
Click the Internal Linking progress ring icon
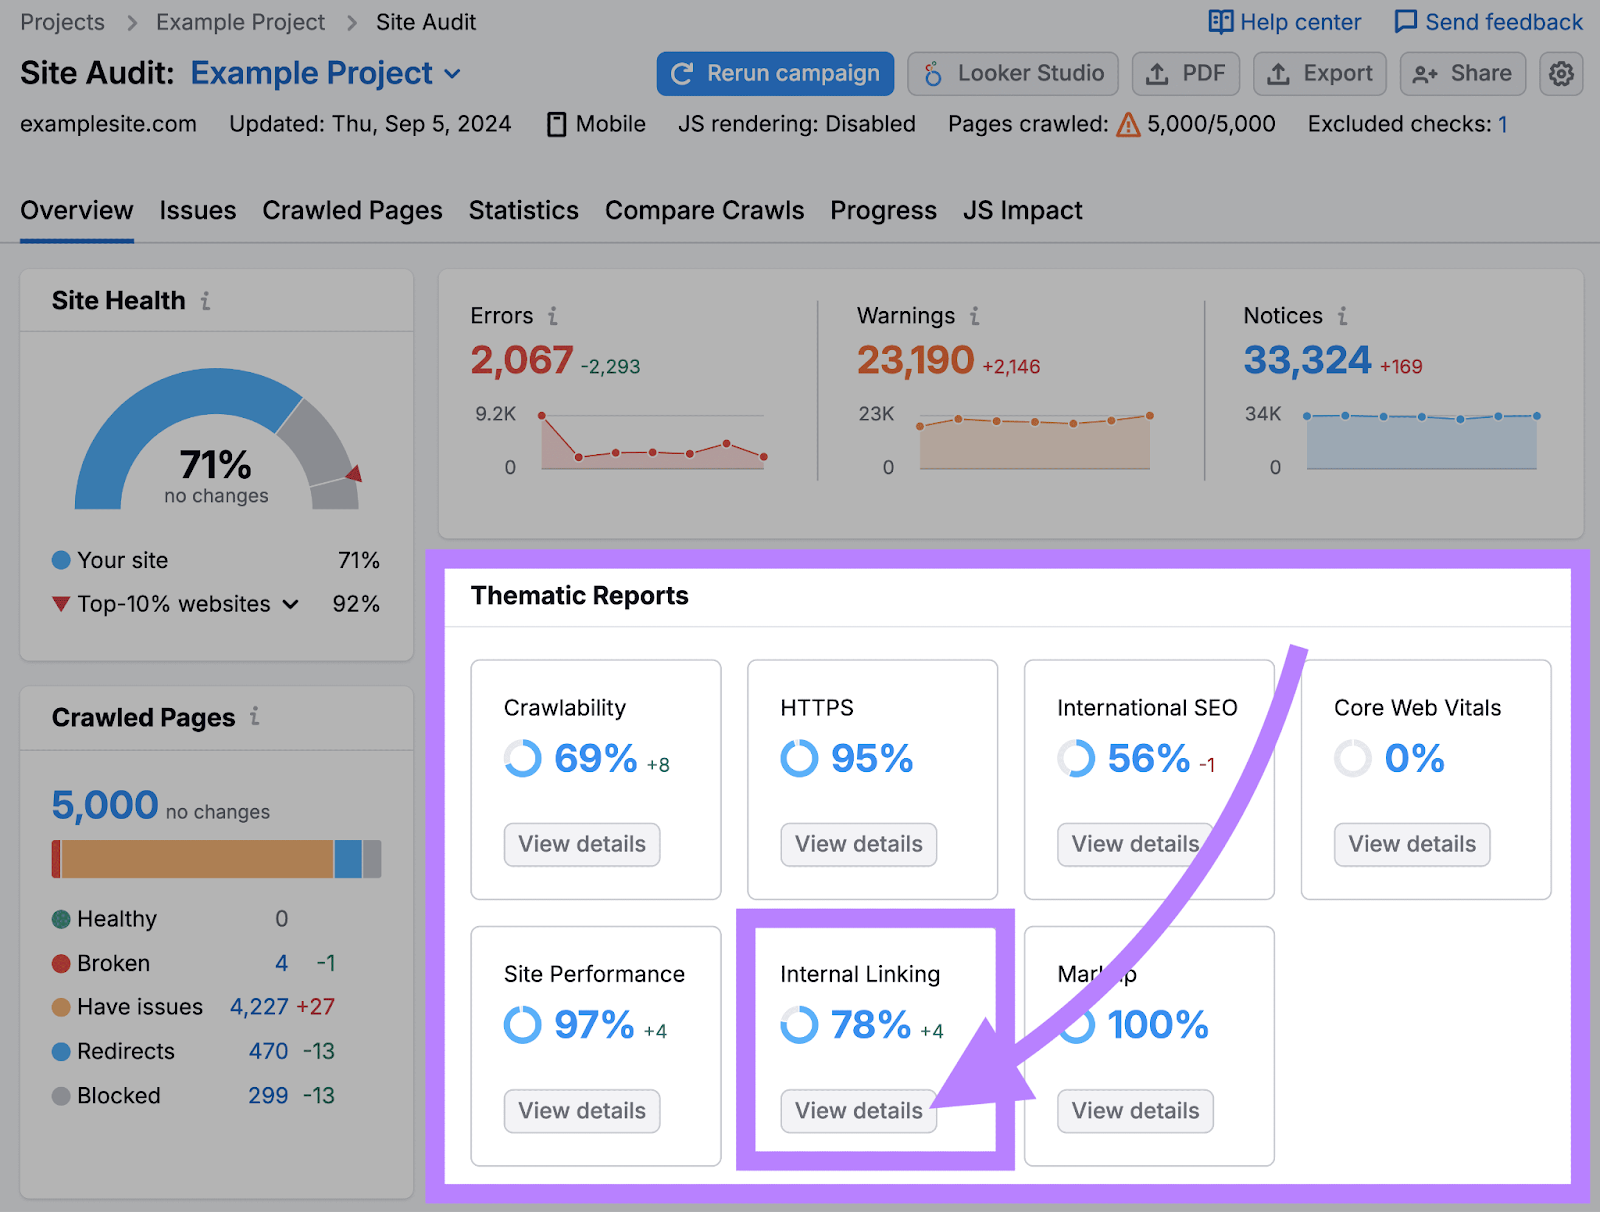[x=799, y=1024]
